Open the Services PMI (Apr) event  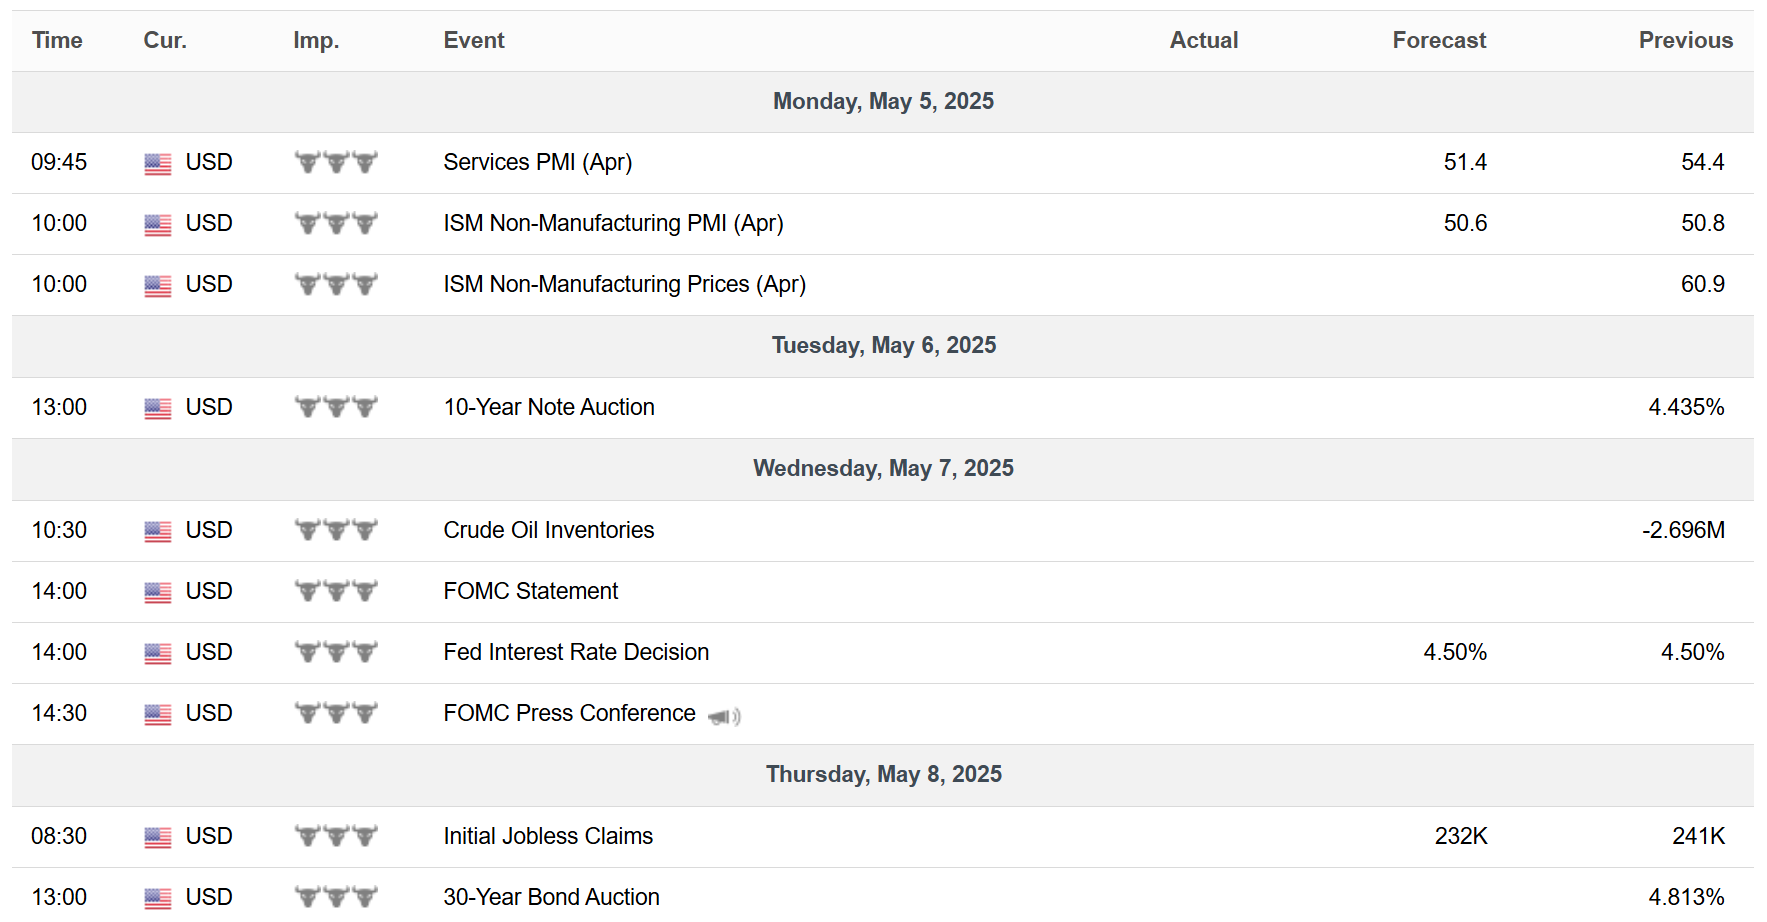click(538, 162)
